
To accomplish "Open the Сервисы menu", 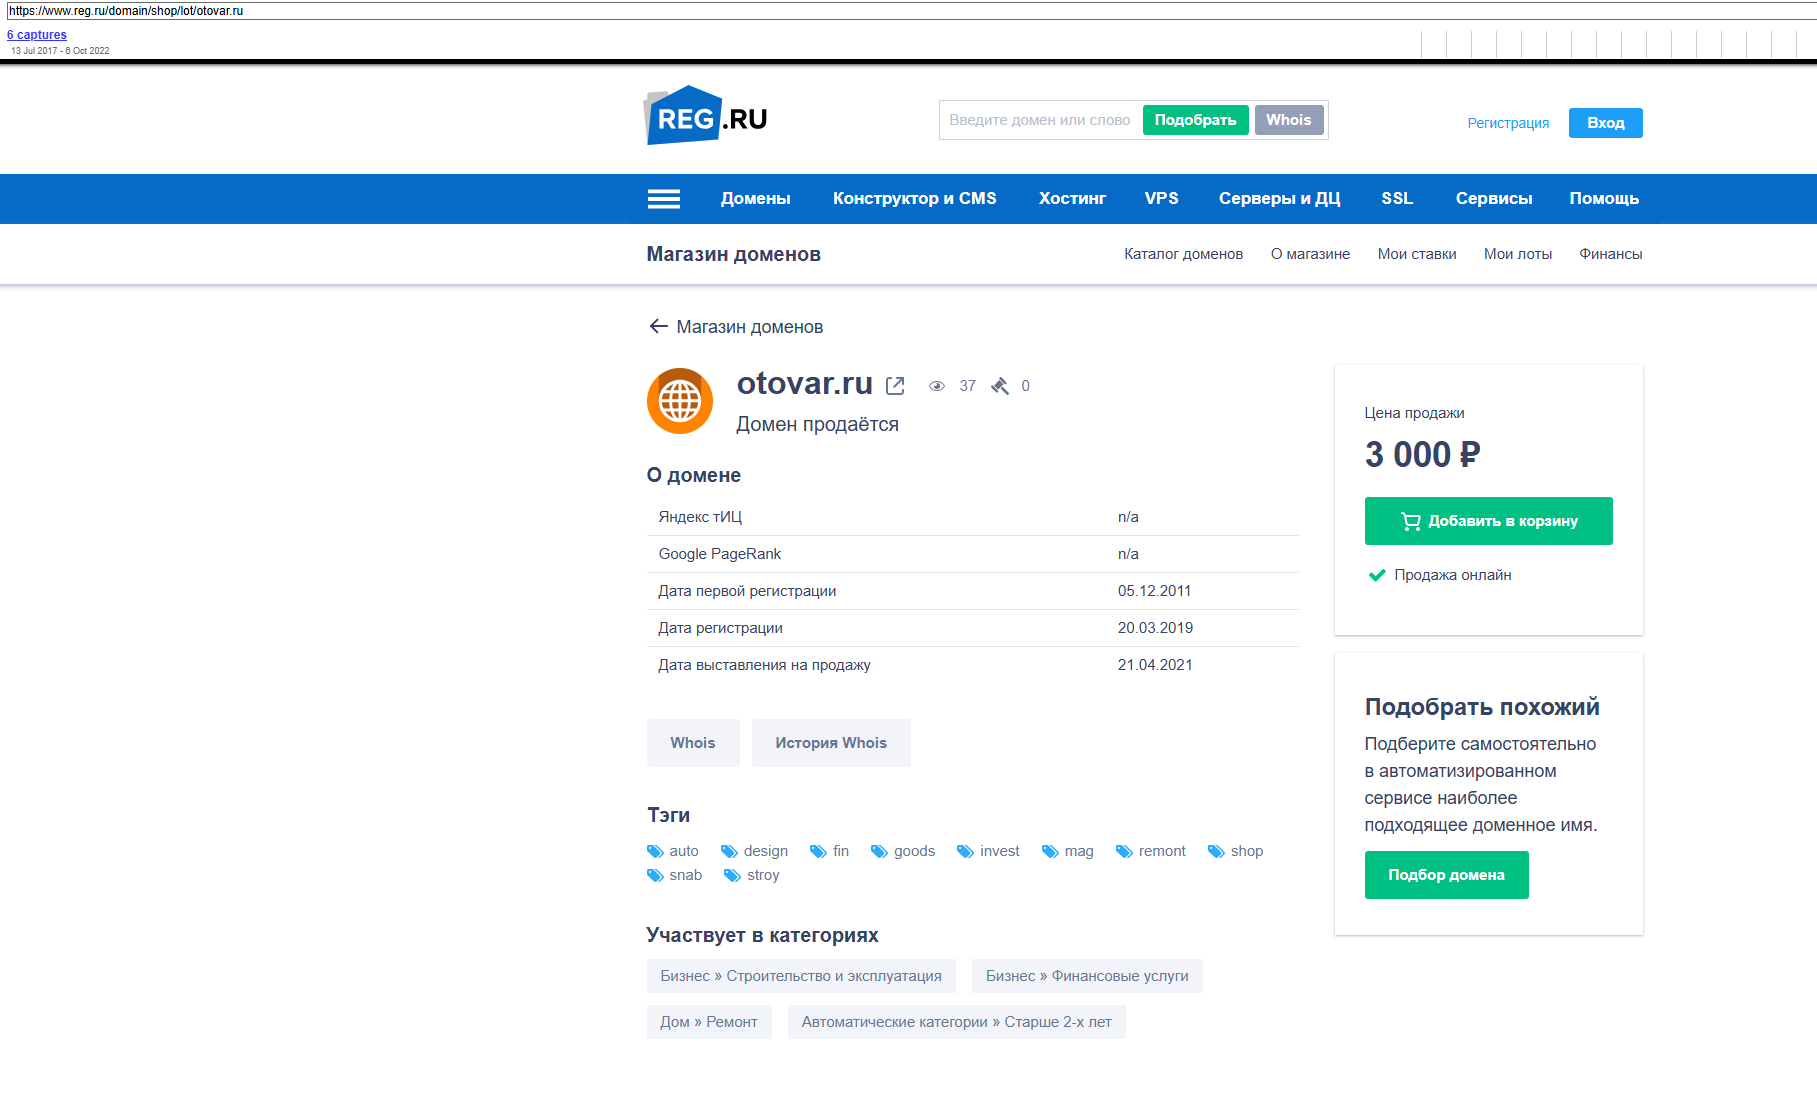I will [x=1494, y=199].
